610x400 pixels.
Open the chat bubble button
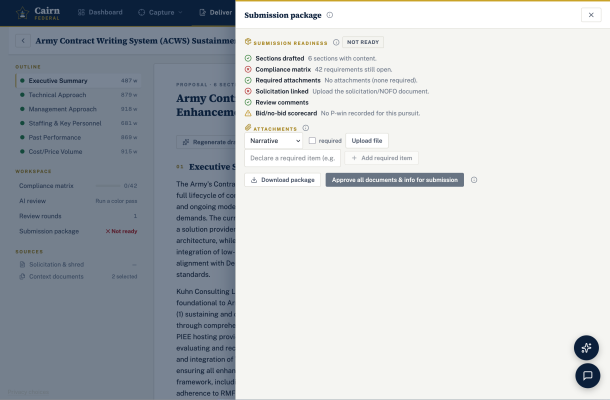pyautogui.click(x=587, y=375)
